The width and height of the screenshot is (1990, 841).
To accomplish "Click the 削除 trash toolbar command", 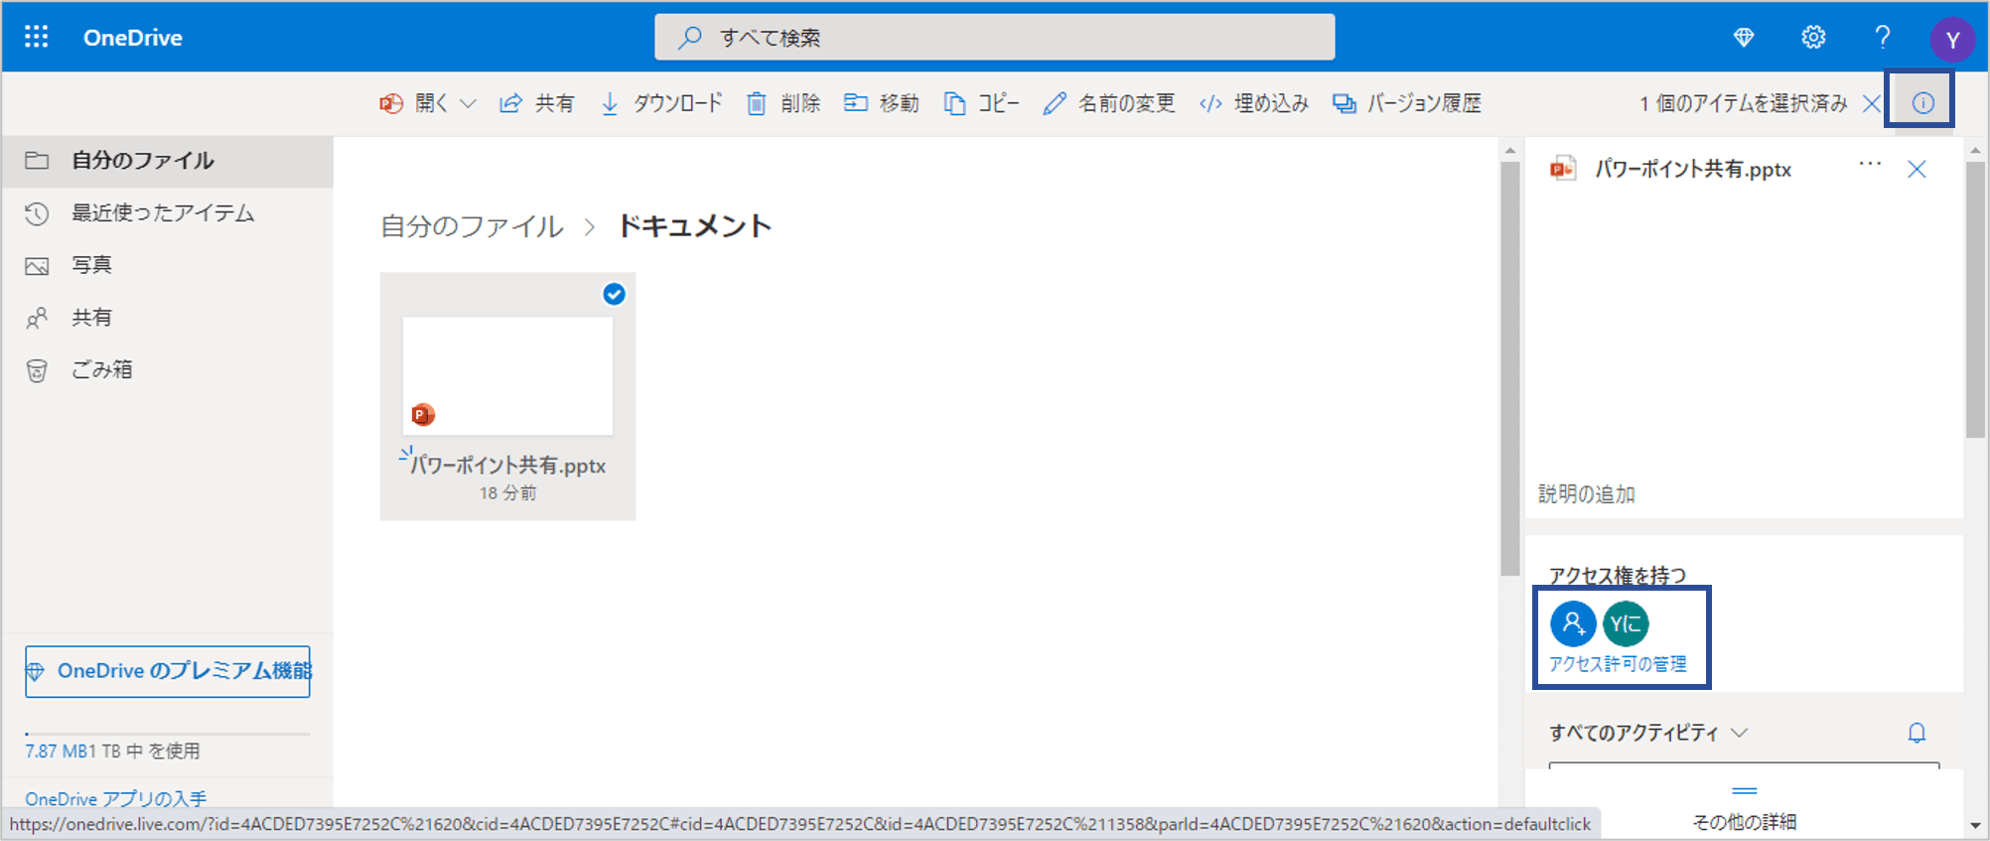I will tap(783, 103).
